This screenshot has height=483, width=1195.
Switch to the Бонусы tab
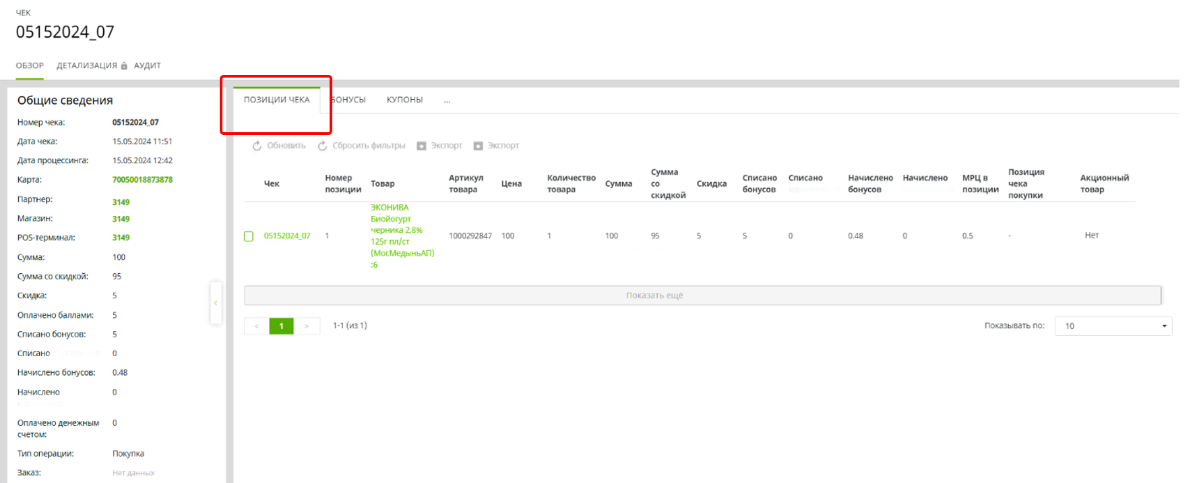[x=348, y=100]
